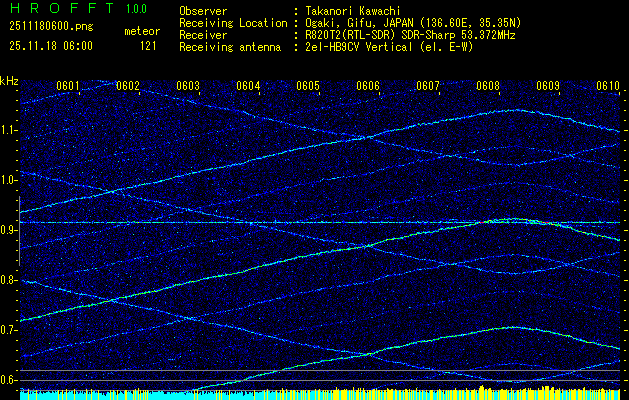Viewport: 629px width, 400px height.
Task: Click the 0603 time marker
Action: (x=188, y=85)
